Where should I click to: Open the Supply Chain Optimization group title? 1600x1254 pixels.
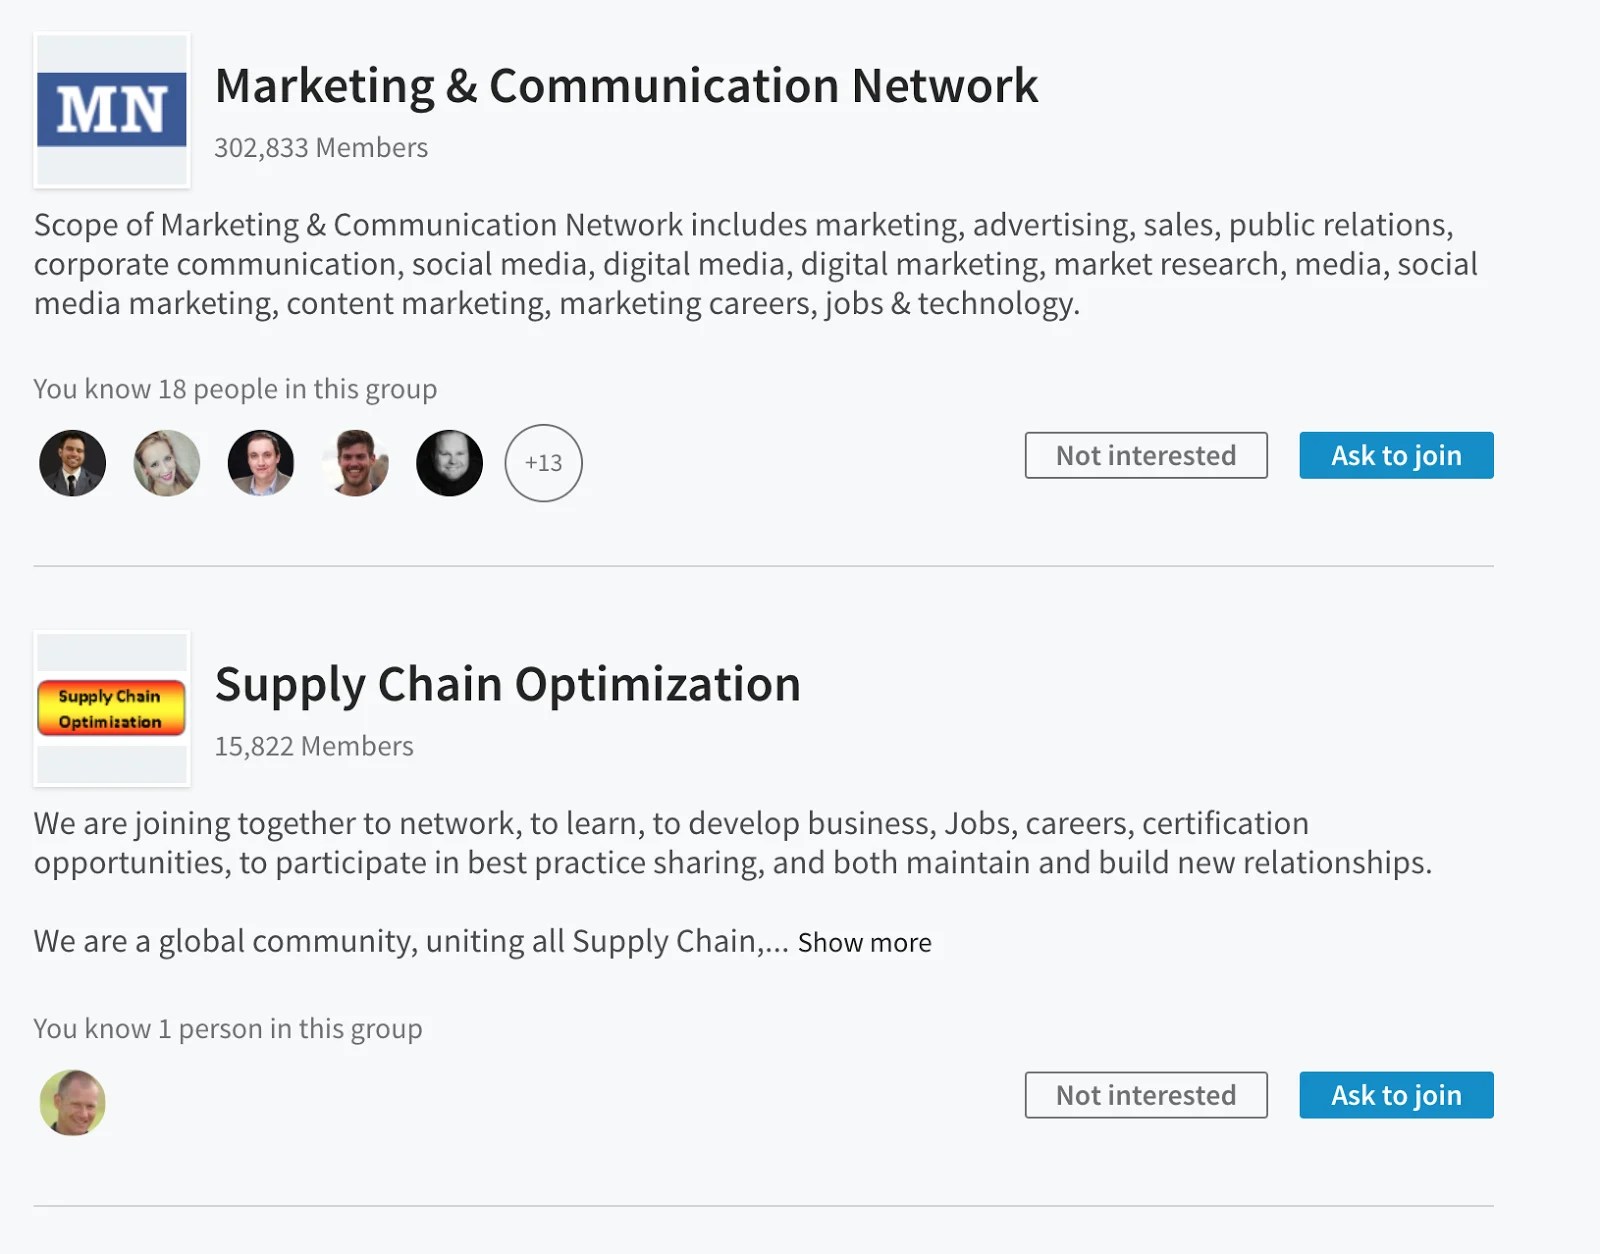point(507,685)
